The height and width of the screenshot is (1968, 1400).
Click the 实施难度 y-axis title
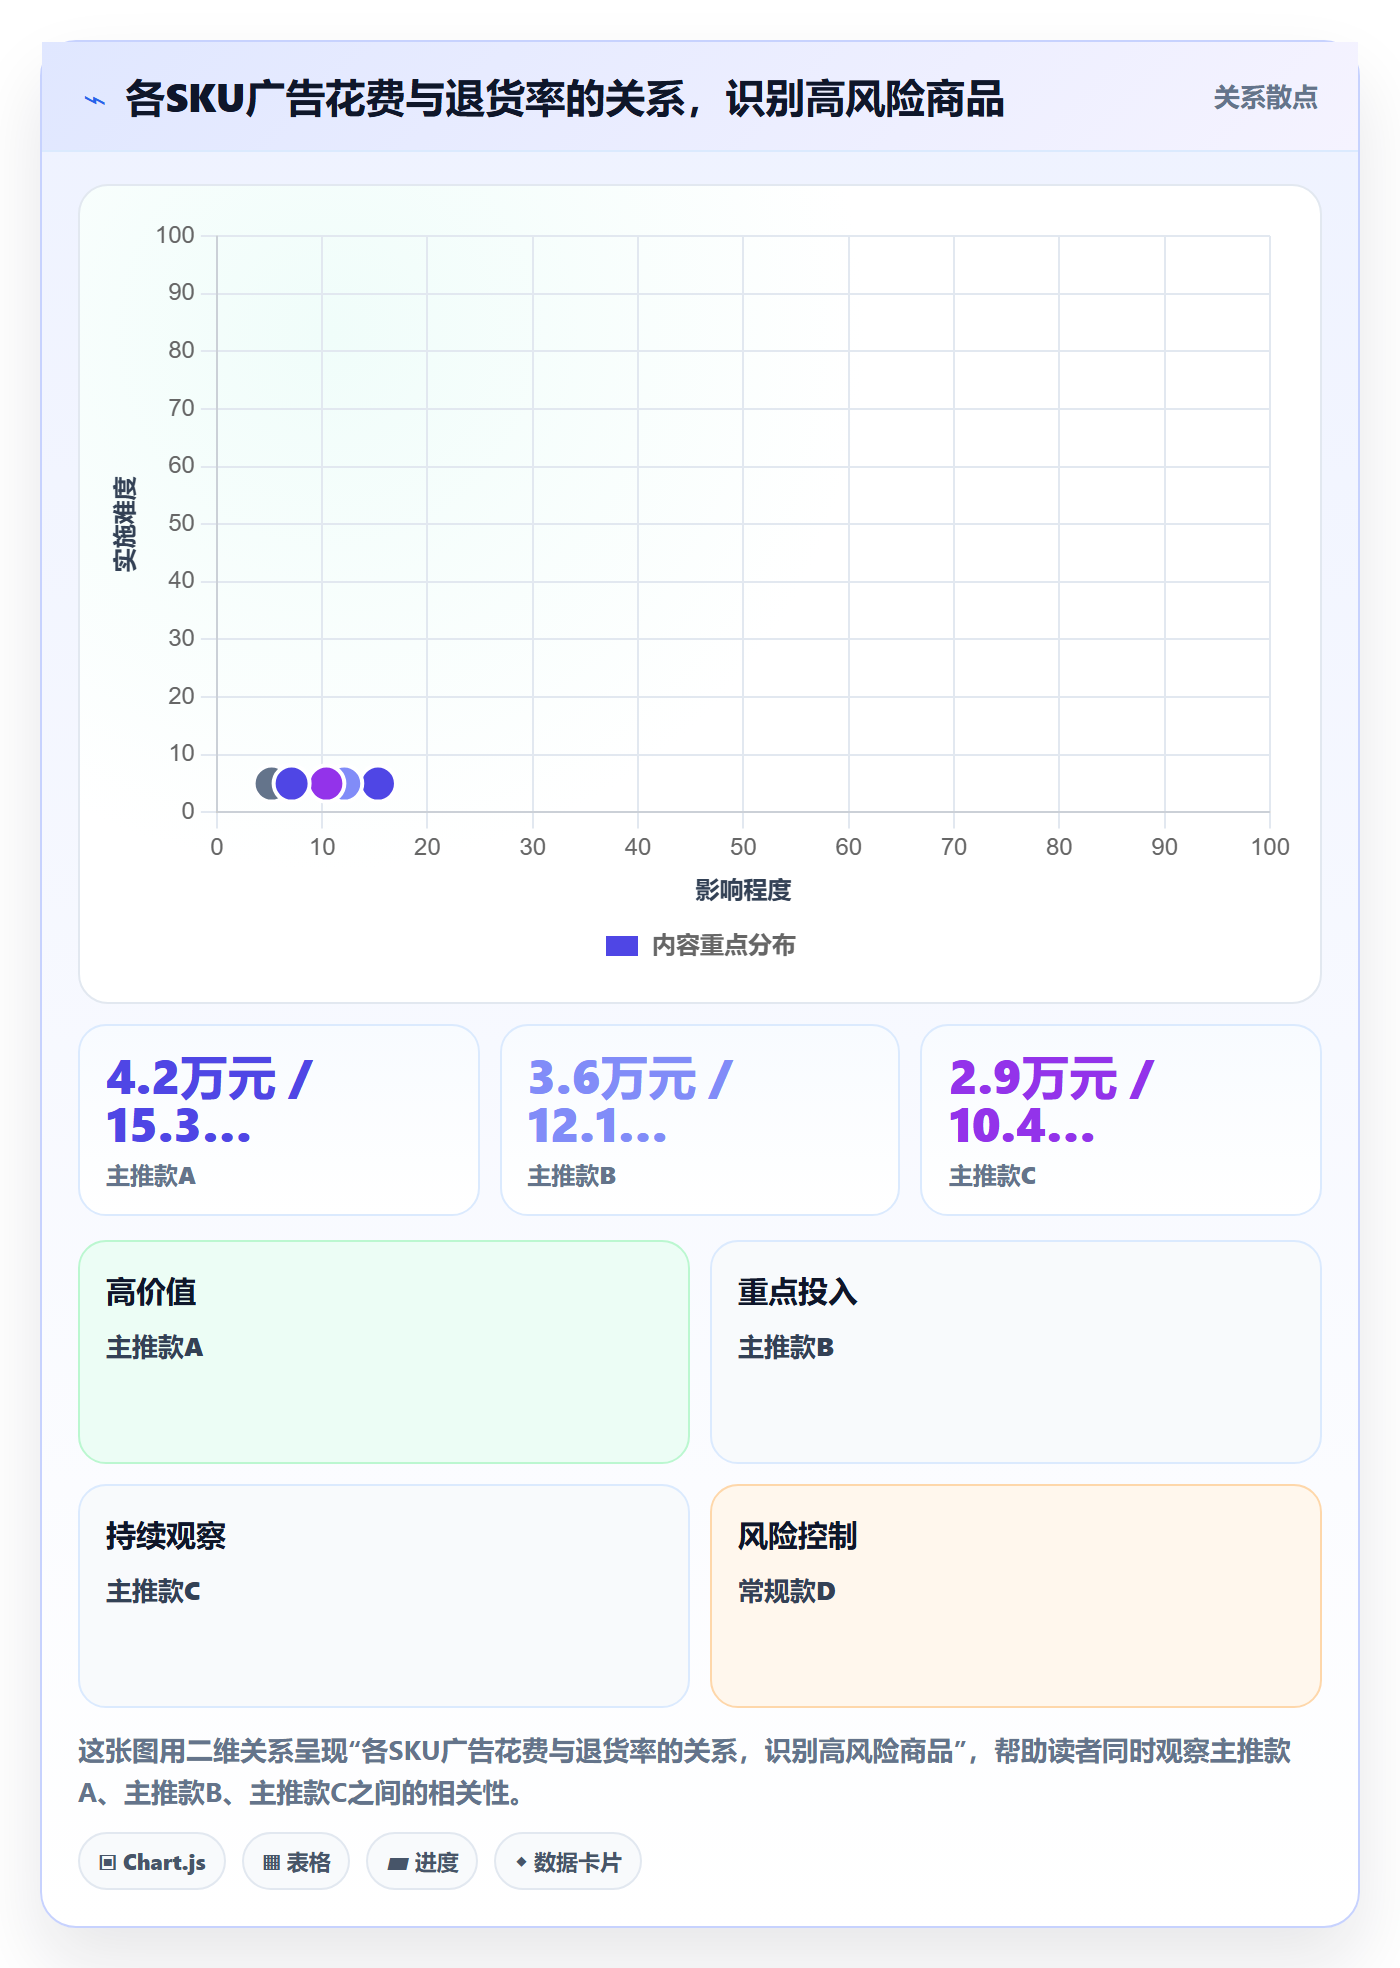125,524
